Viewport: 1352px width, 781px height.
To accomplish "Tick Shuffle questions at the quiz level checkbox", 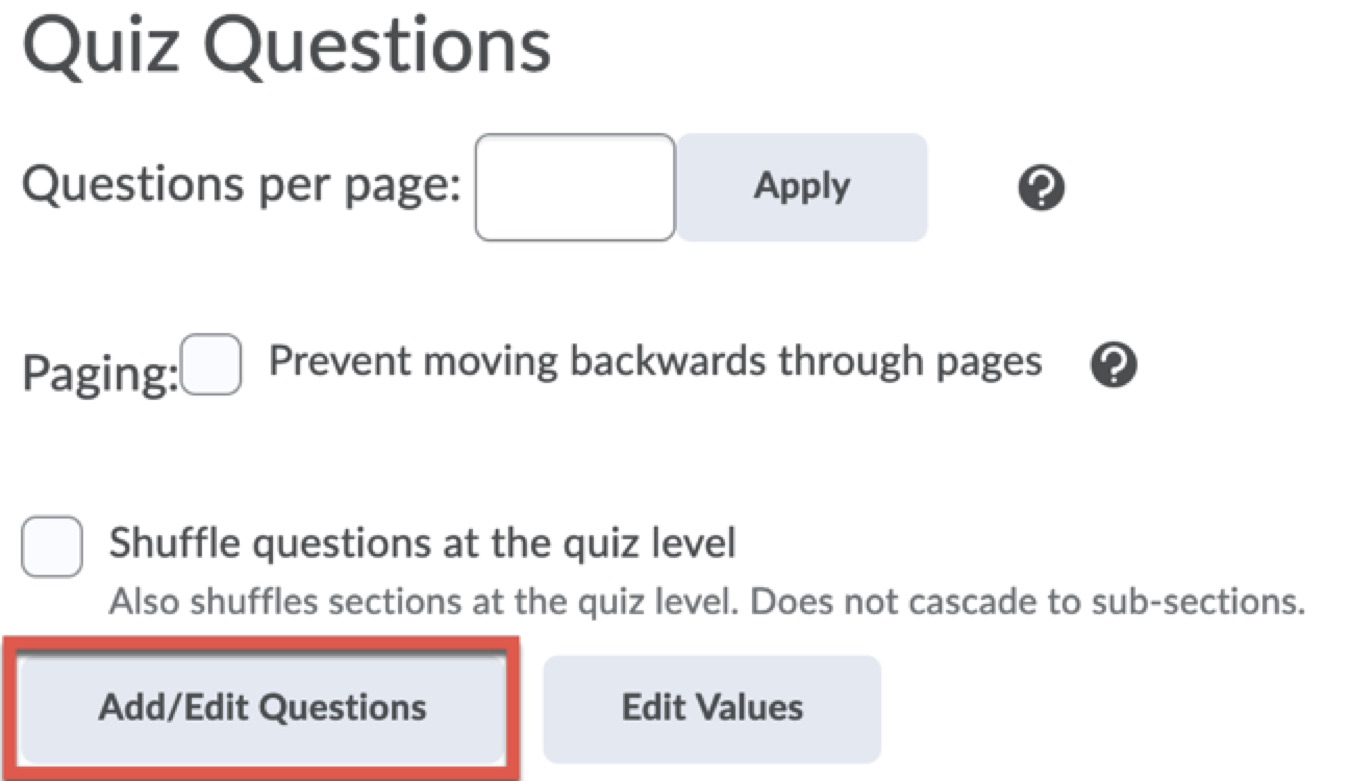I will point(51,546).
